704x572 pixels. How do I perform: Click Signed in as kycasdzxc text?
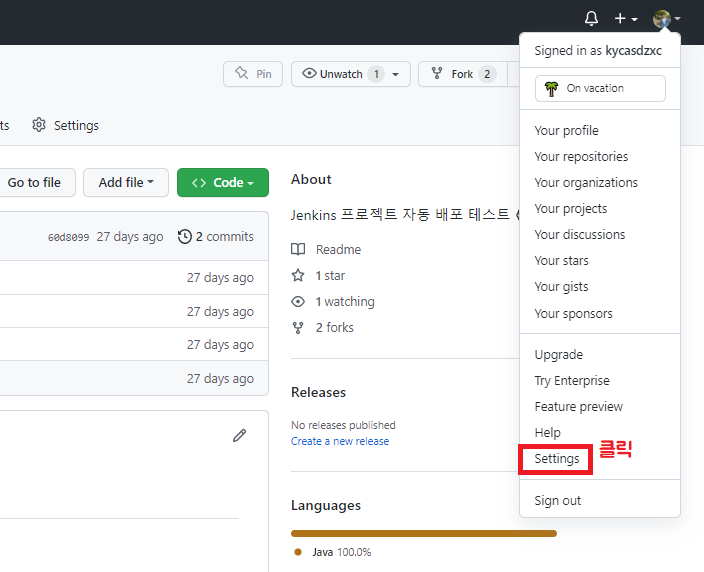coord(598,51)
